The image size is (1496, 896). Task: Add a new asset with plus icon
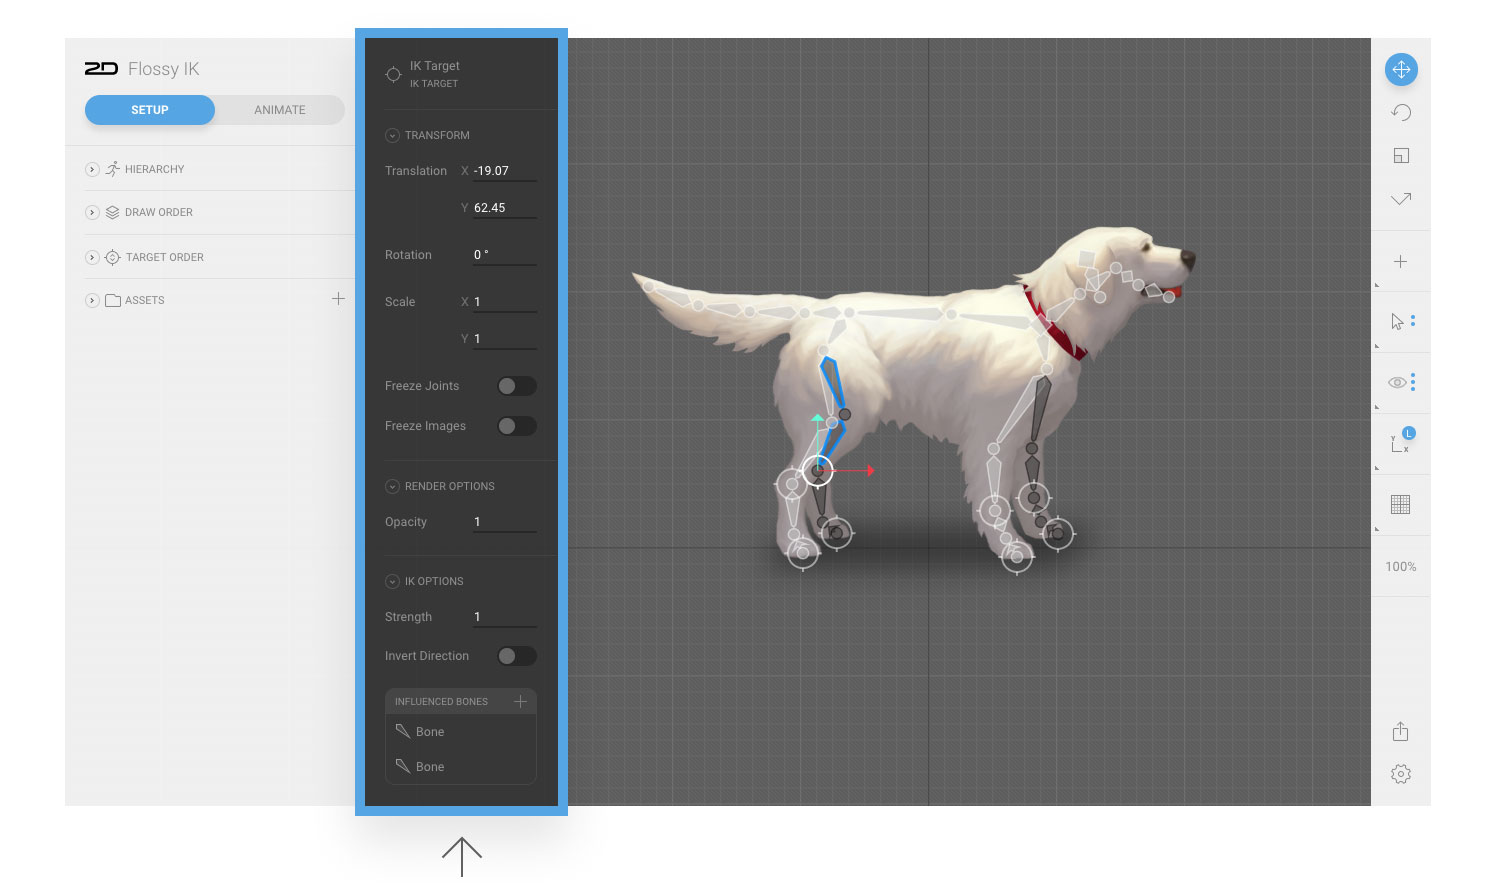pyautogui.click(x=338, y=298)
